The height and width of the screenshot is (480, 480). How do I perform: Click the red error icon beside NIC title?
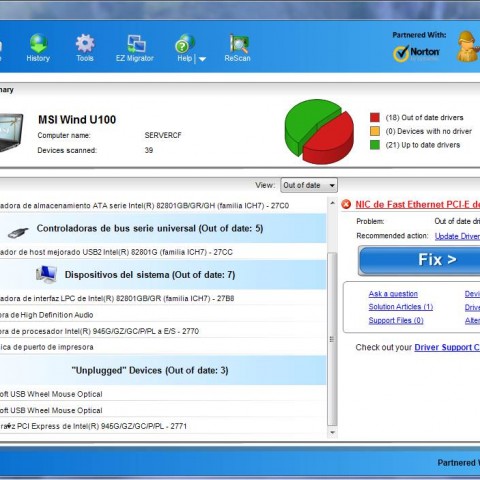[346, 204]
